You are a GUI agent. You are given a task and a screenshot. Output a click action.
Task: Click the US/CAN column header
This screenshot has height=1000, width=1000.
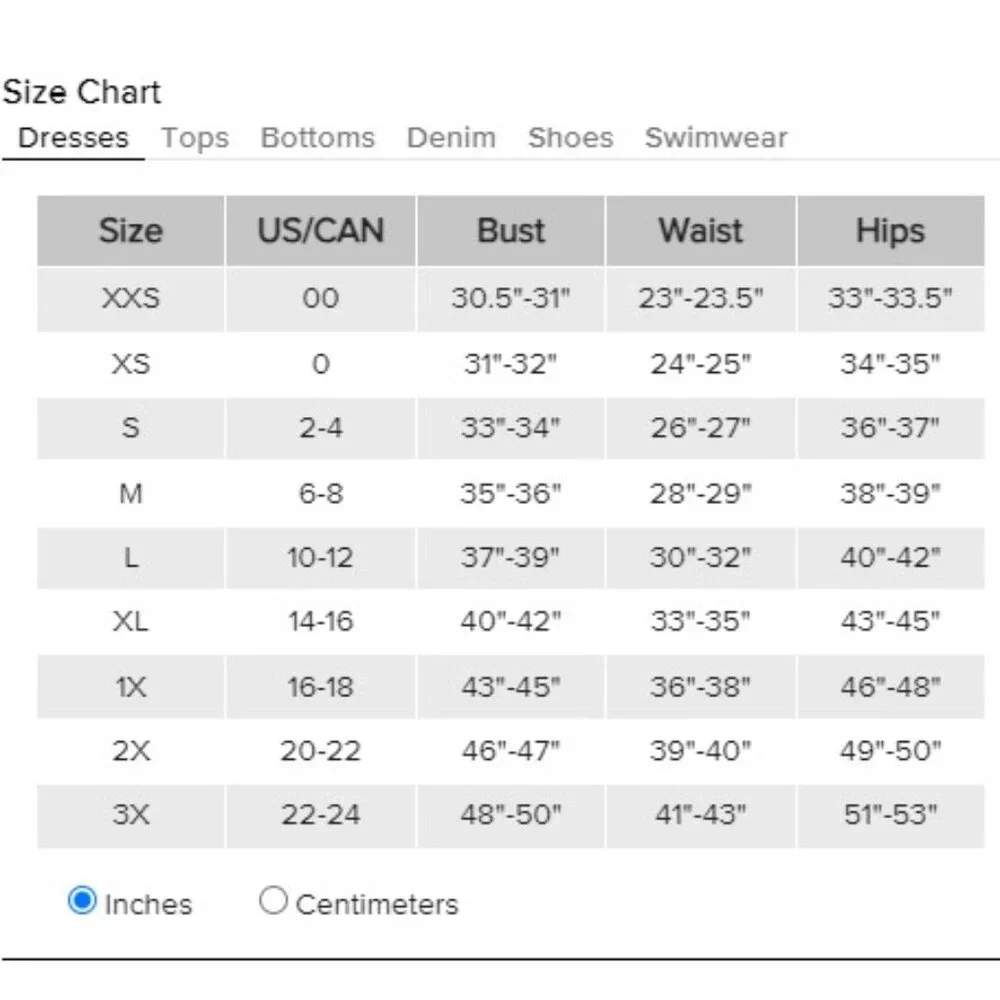coord(320,231)
